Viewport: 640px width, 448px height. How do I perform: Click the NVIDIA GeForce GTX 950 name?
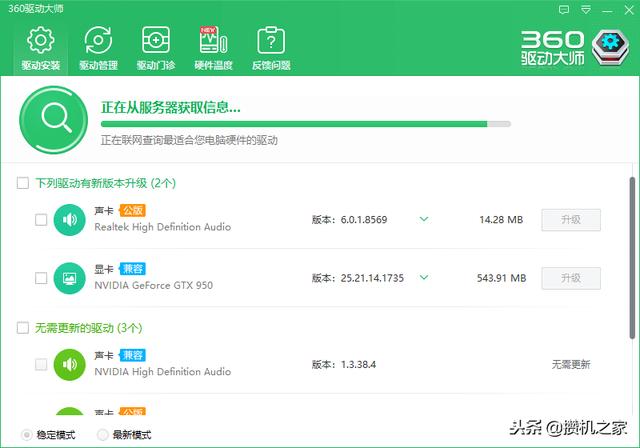point(153,285)
